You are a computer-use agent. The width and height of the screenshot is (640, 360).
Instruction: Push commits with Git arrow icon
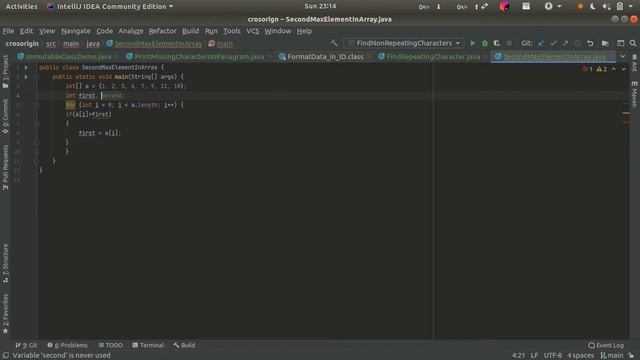pos(565,43)
